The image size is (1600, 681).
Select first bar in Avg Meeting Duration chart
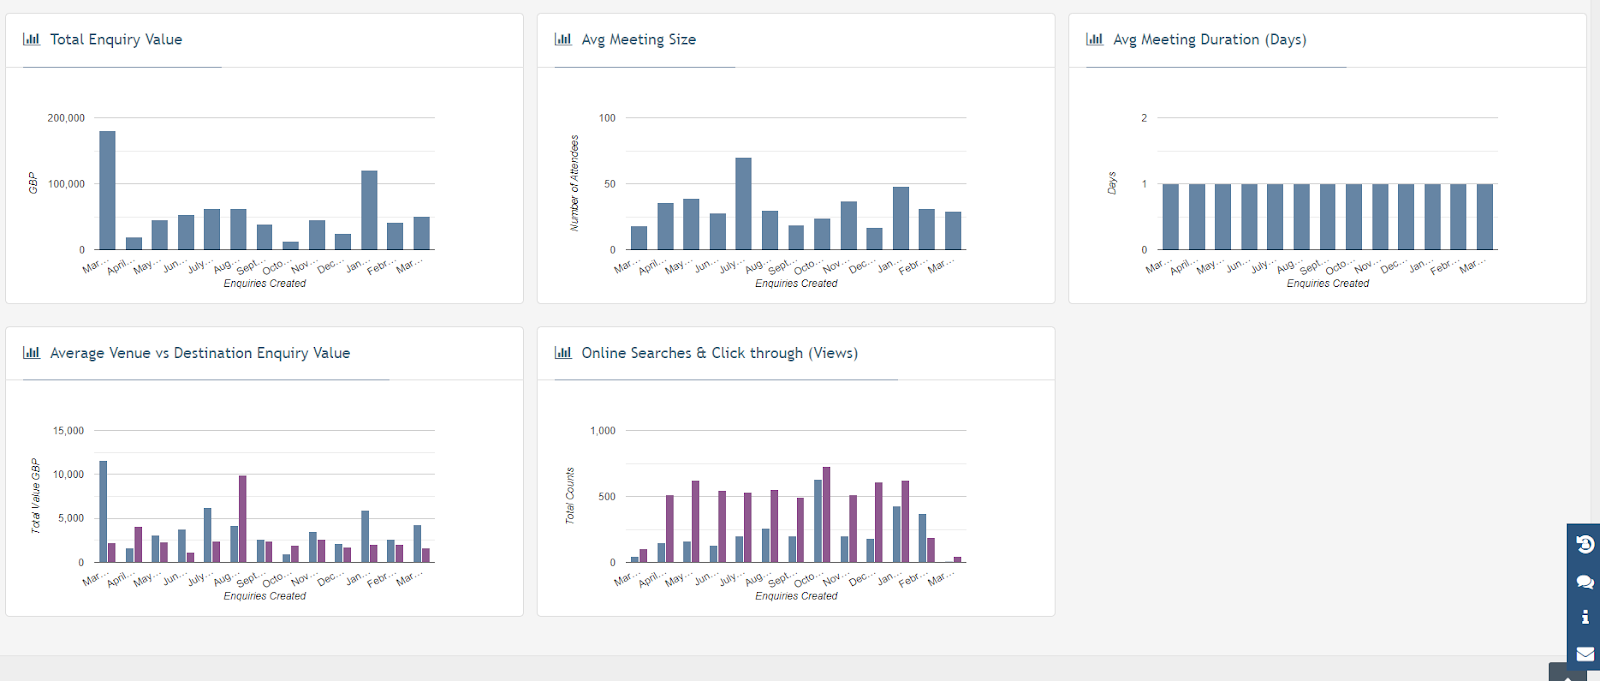[1170, 217]
